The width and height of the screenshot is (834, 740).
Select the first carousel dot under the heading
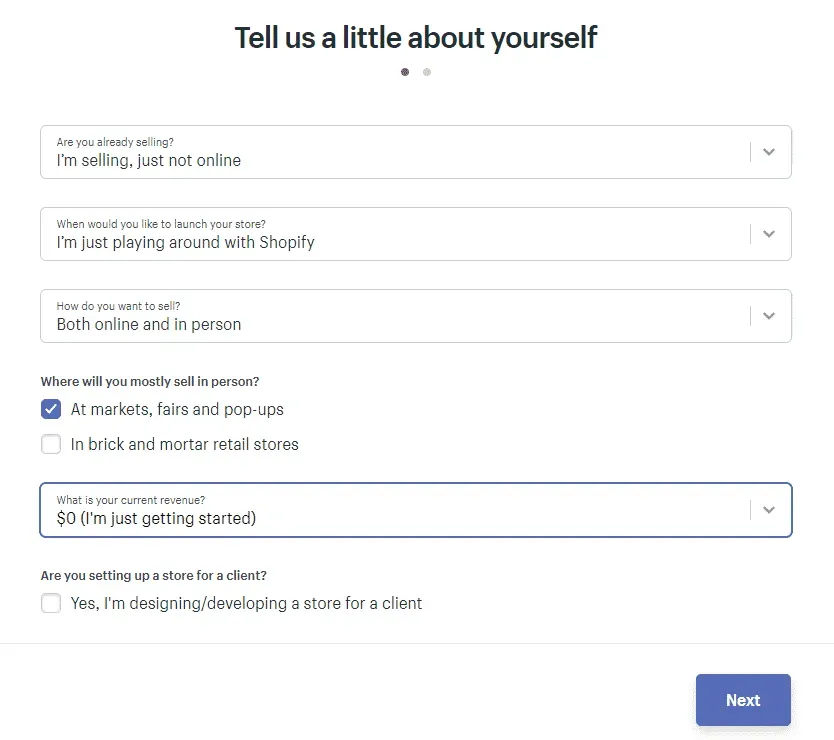[405, 71]
